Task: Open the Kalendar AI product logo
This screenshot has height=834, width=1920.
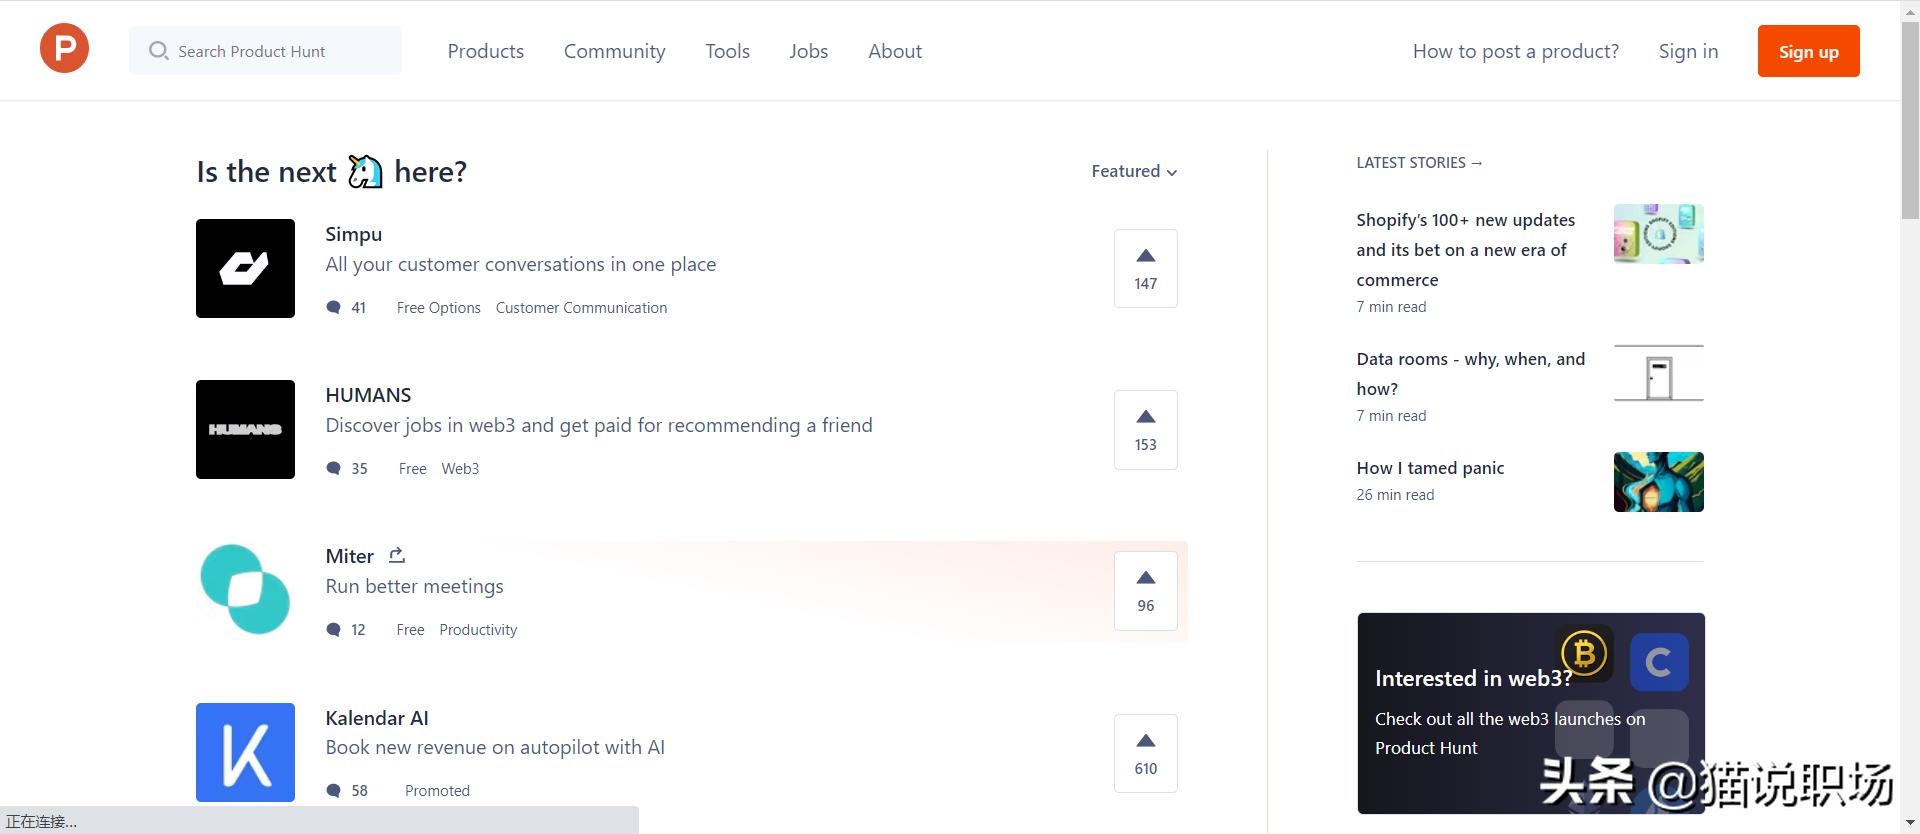Action: (x=245, y=752)
